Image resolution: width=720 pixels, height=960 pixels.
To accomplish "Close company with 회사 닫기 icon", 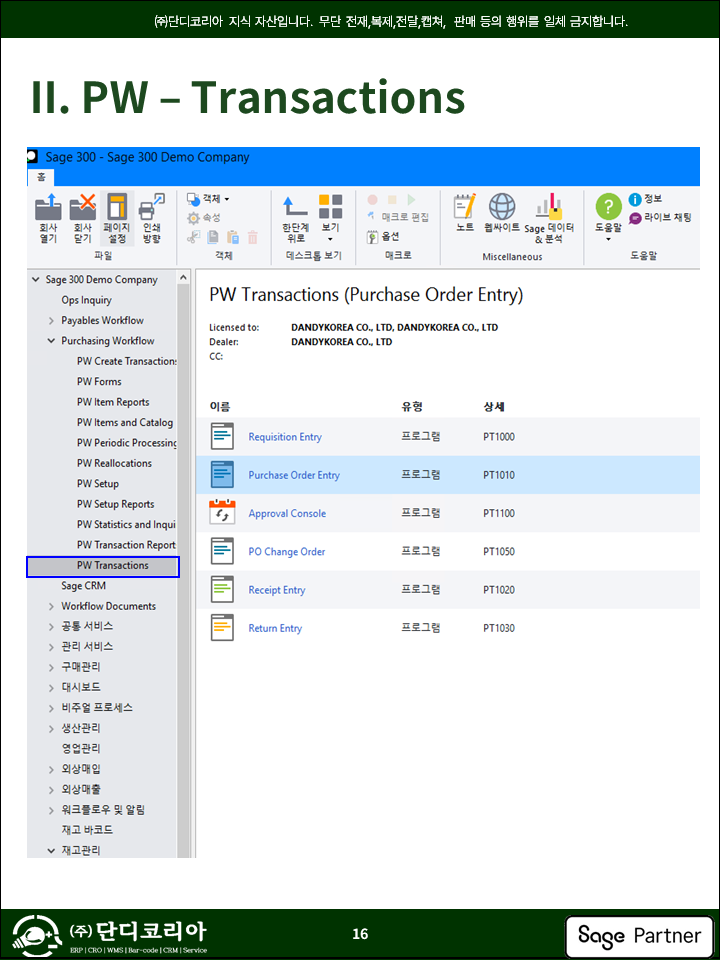I will 82,219.
